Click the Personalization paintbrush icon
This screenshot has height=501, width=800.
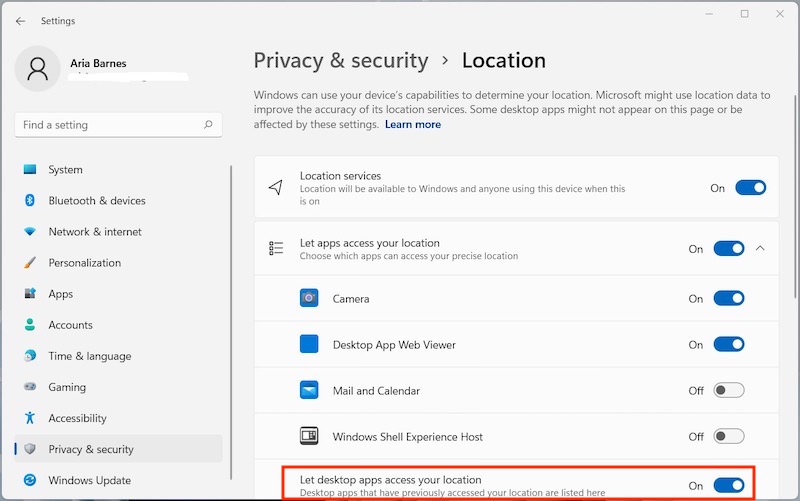[x=30, y=263]
